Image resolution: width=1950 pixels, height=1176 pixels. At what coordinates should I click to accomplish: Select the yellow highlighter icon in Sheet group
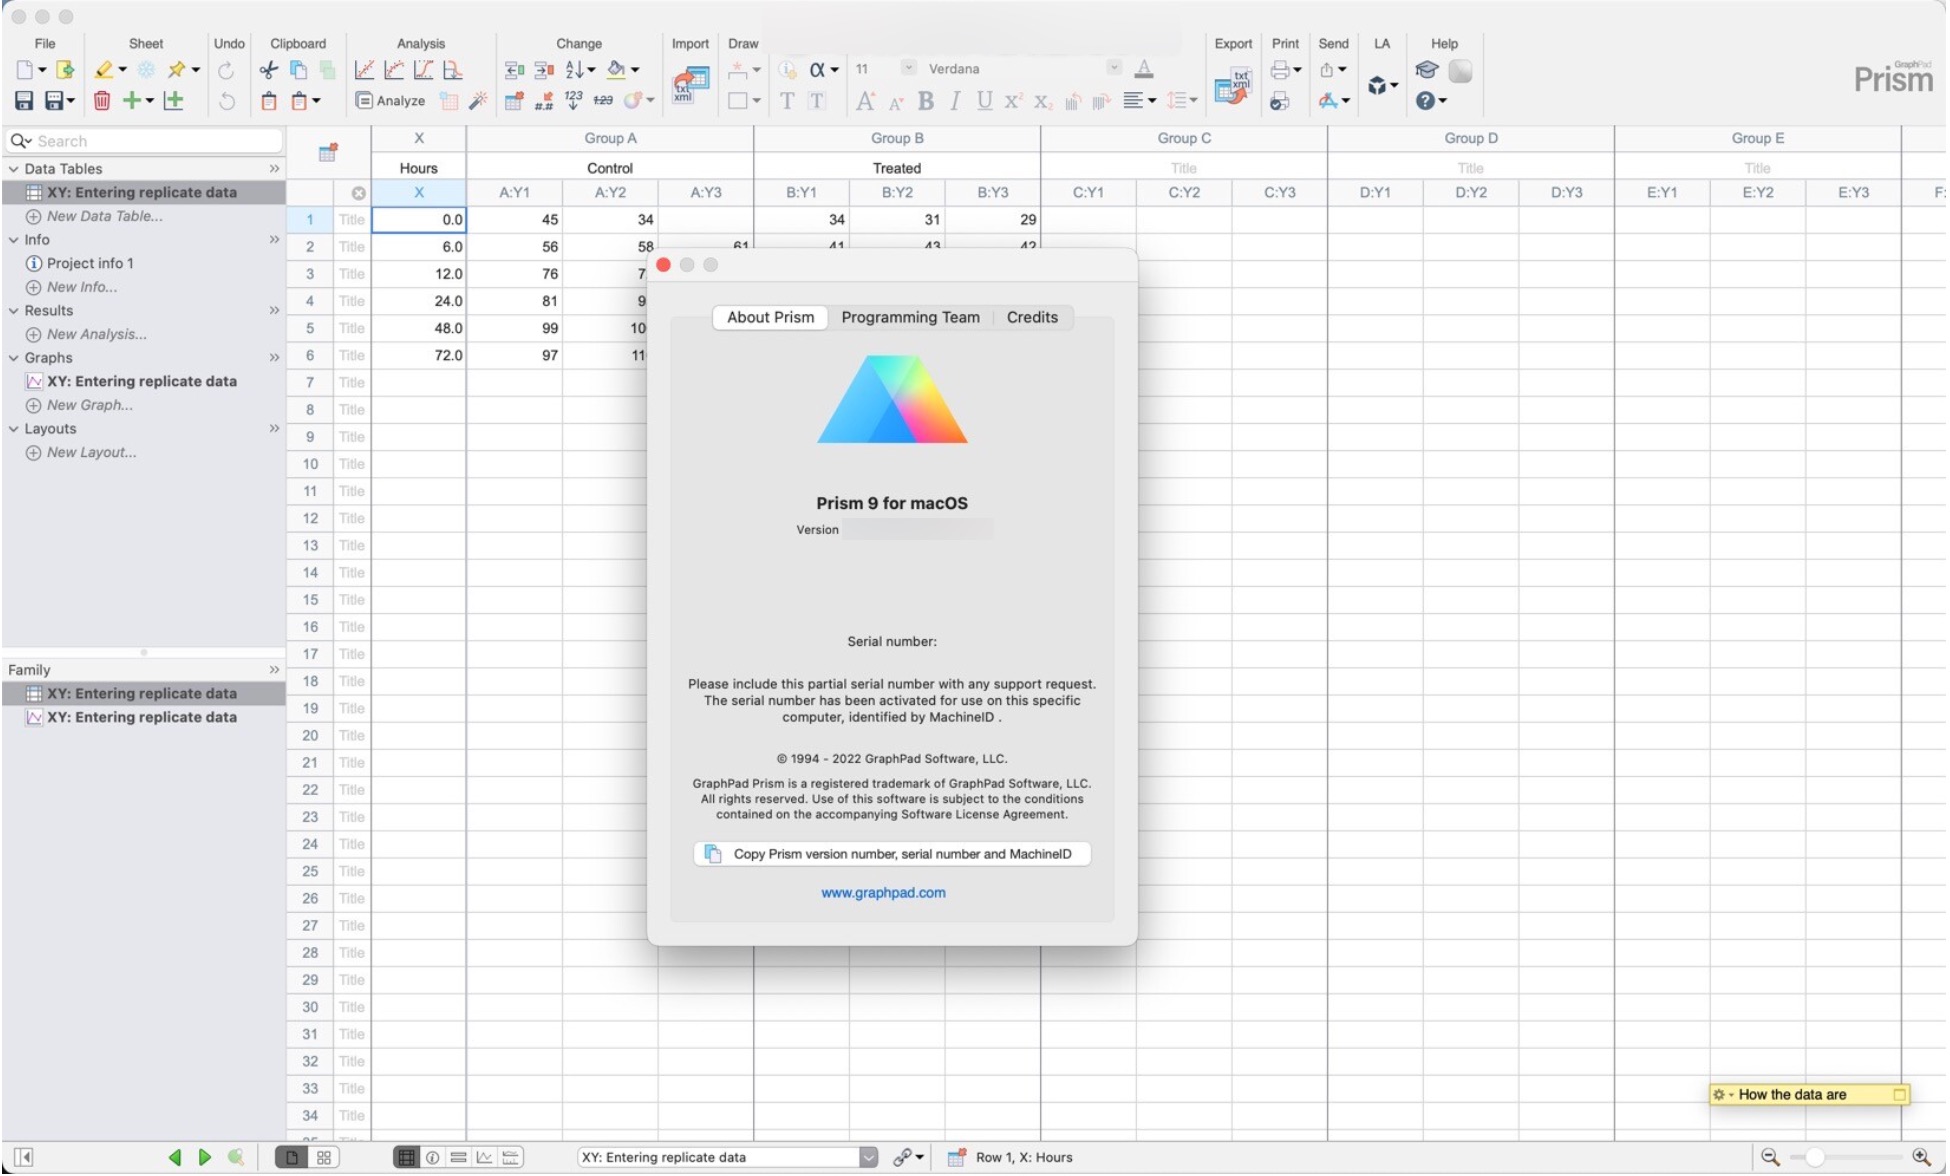(x=104, y=70)
